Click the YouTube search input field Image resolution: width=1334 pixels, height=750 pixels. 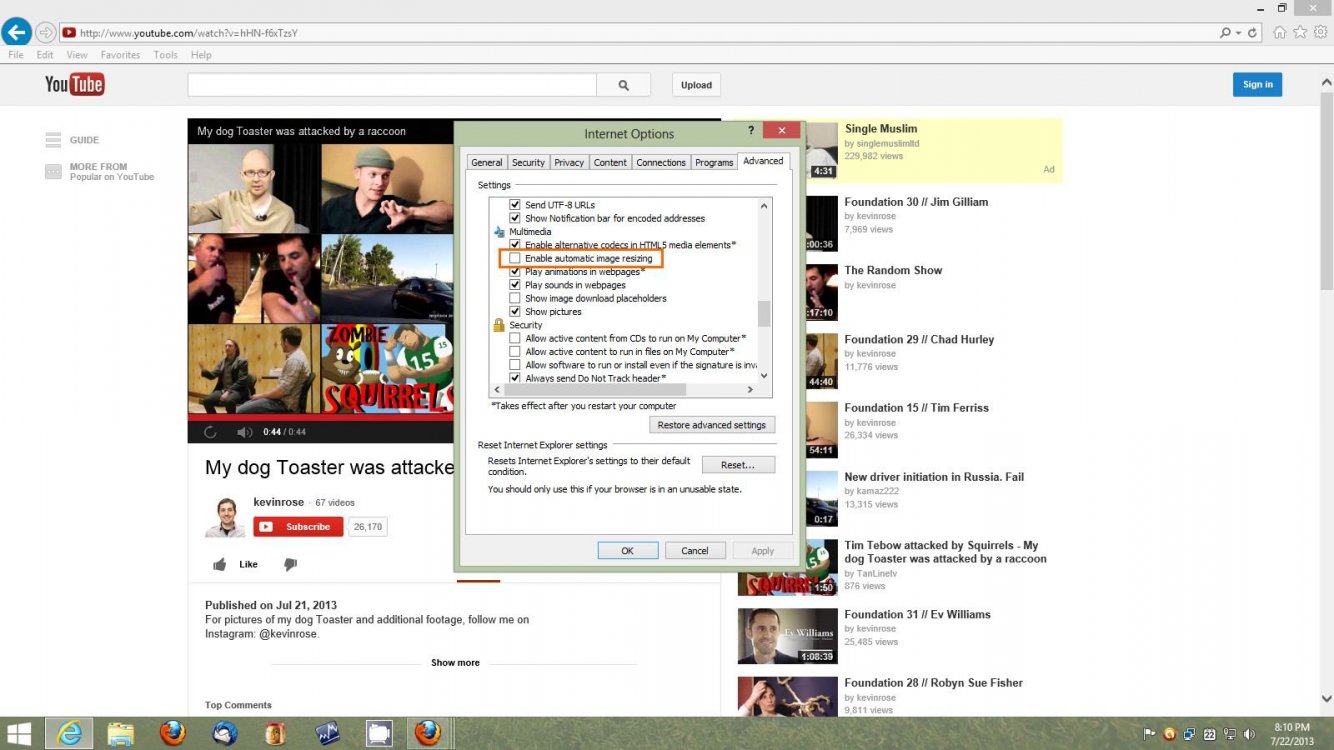[x=392, y=85]
